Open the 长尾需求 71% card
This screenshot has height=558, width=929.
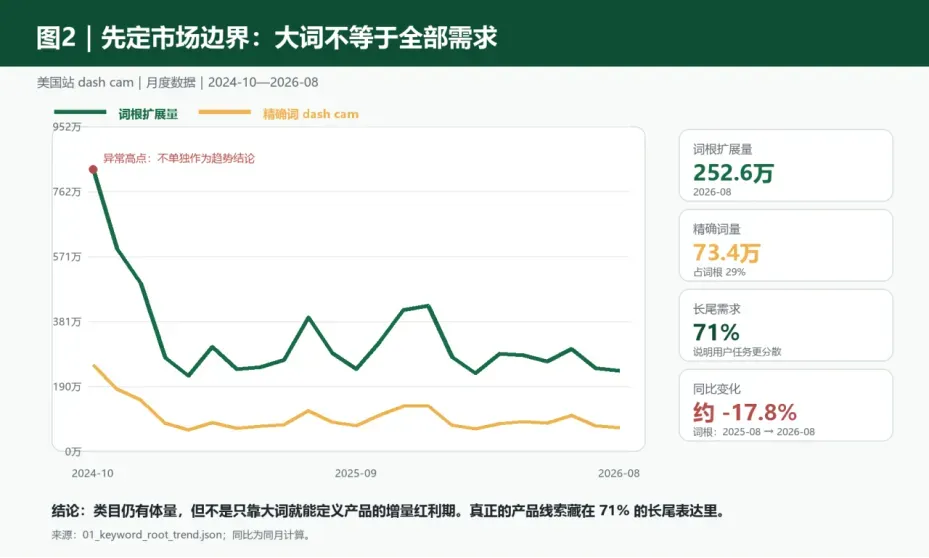click(x=786, y=325)
